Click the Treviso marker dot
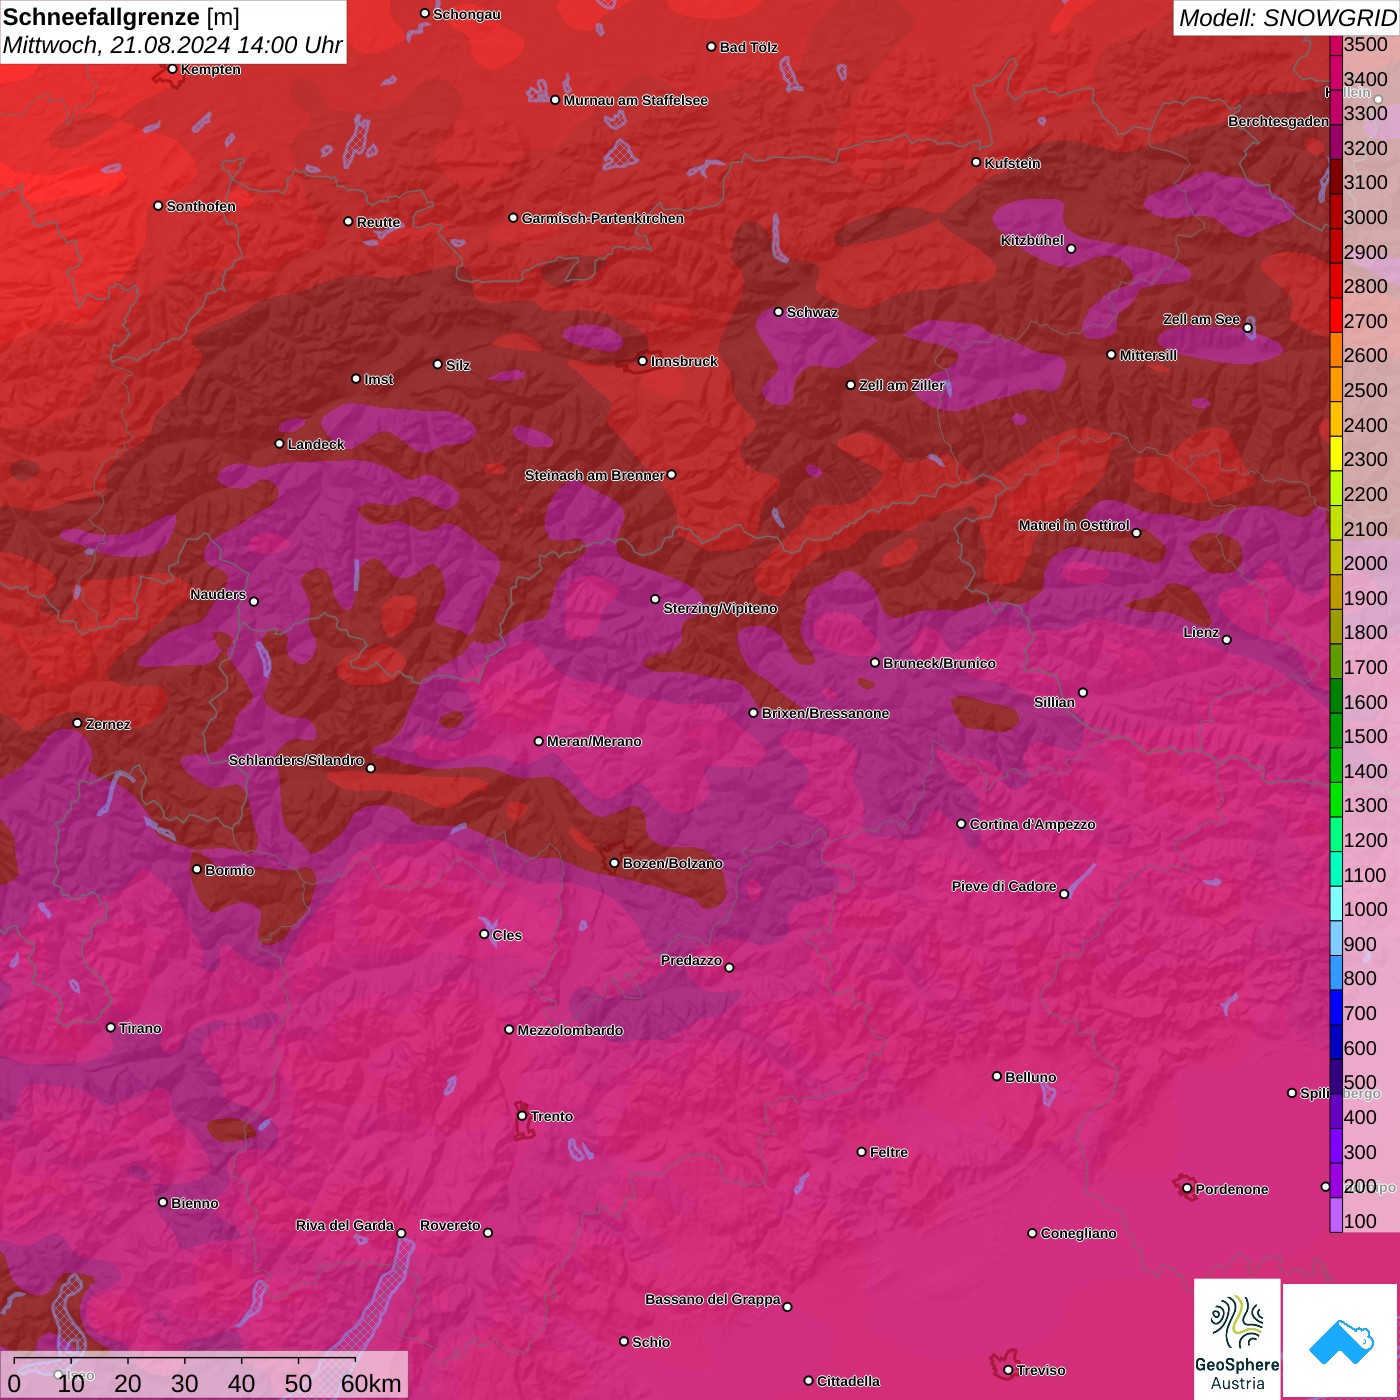 1008,1370
